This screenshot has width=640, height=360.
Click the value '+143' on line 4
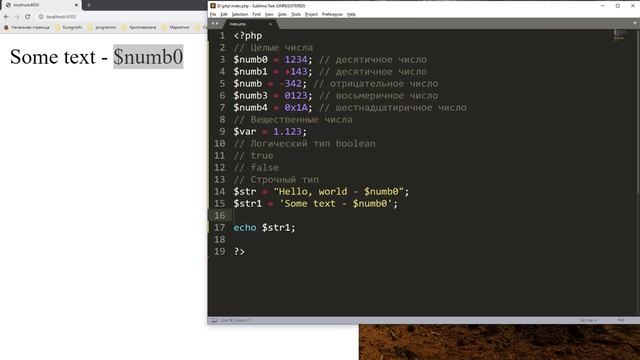coord(296,71)
